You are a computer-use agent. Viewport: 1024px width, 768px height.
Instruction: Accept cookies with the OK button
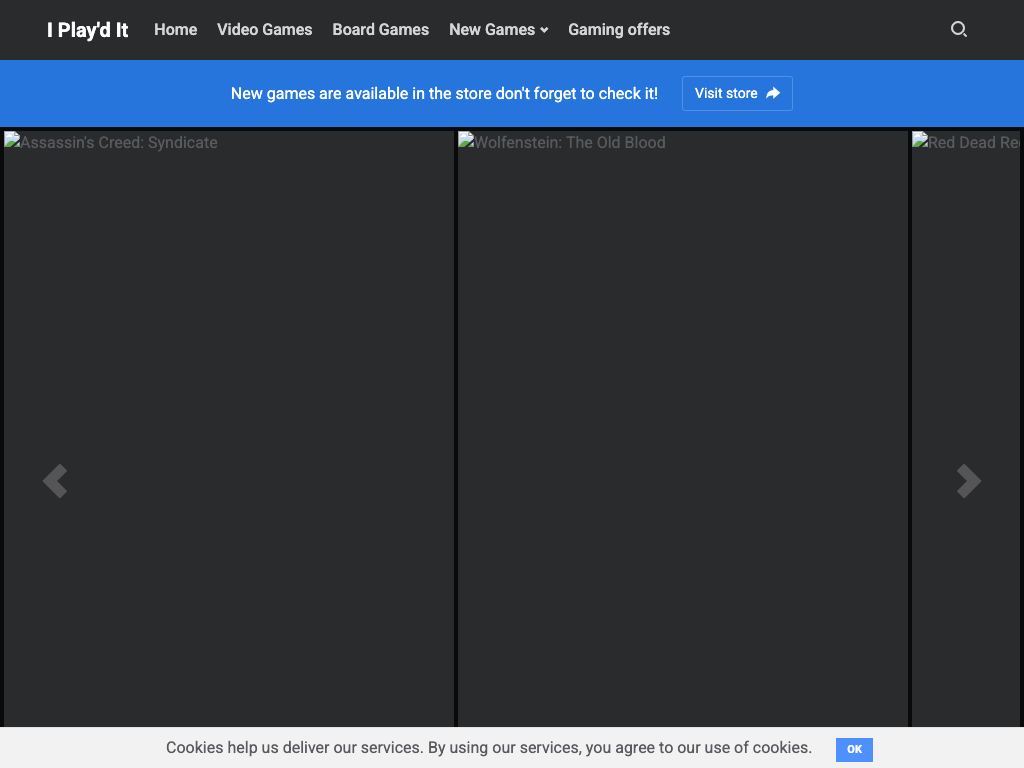(x=854, y=749)
